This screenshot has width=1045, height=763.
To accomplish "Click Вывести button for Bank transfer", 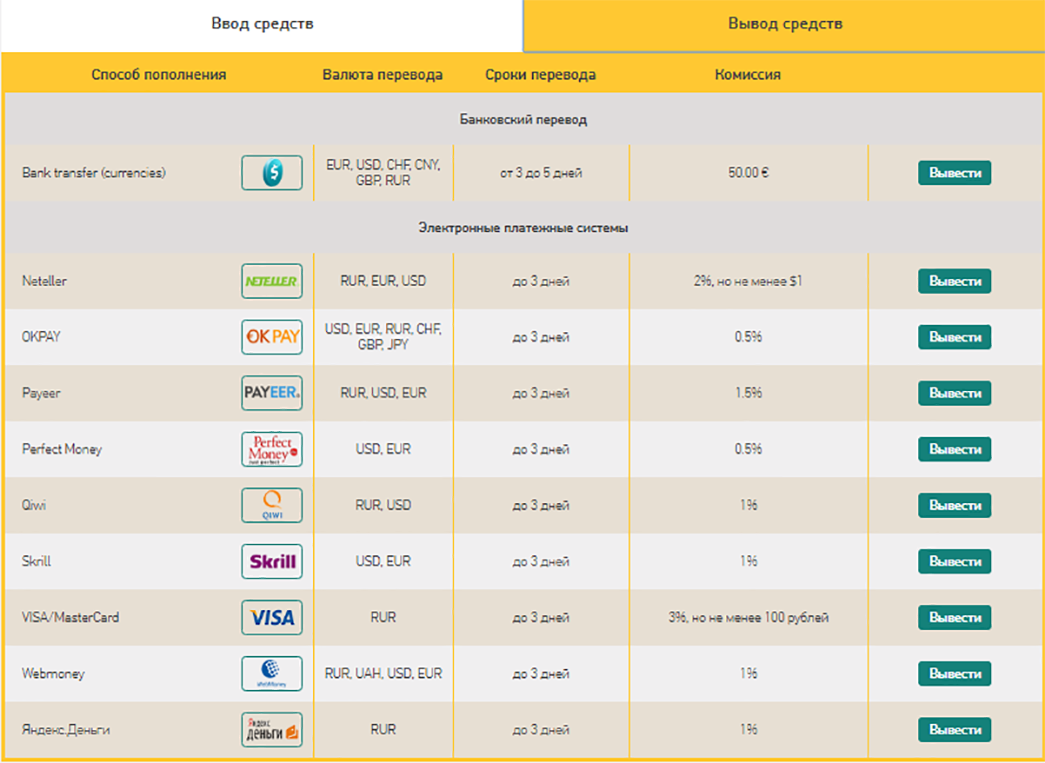I will (954, 173).
